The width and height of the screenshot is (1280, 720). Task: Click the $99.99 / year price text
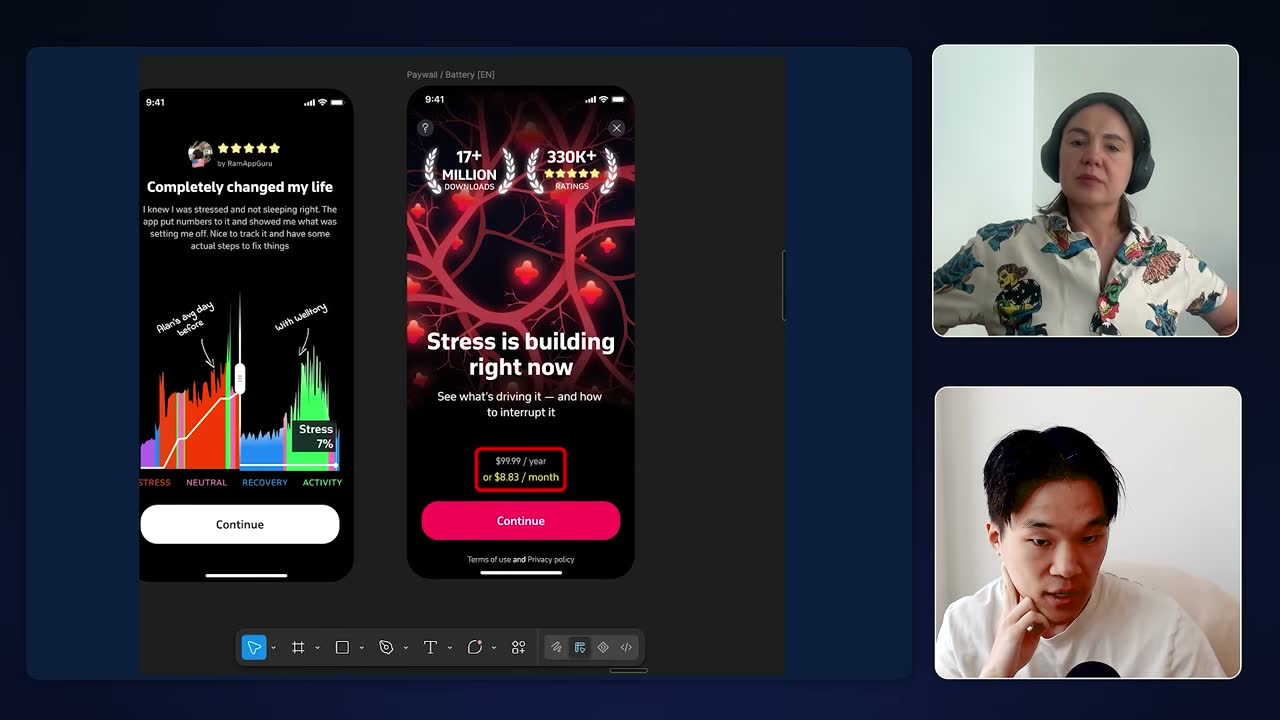click(521, 461)
